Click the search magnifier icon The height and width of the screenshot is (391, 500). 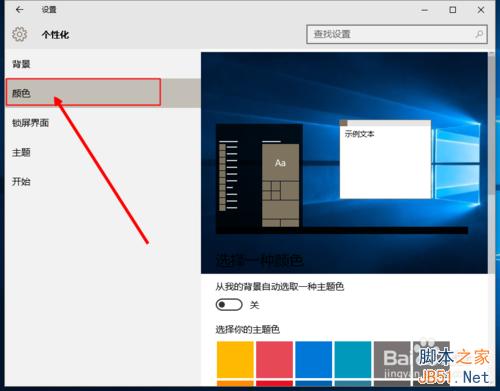(479, 34)
